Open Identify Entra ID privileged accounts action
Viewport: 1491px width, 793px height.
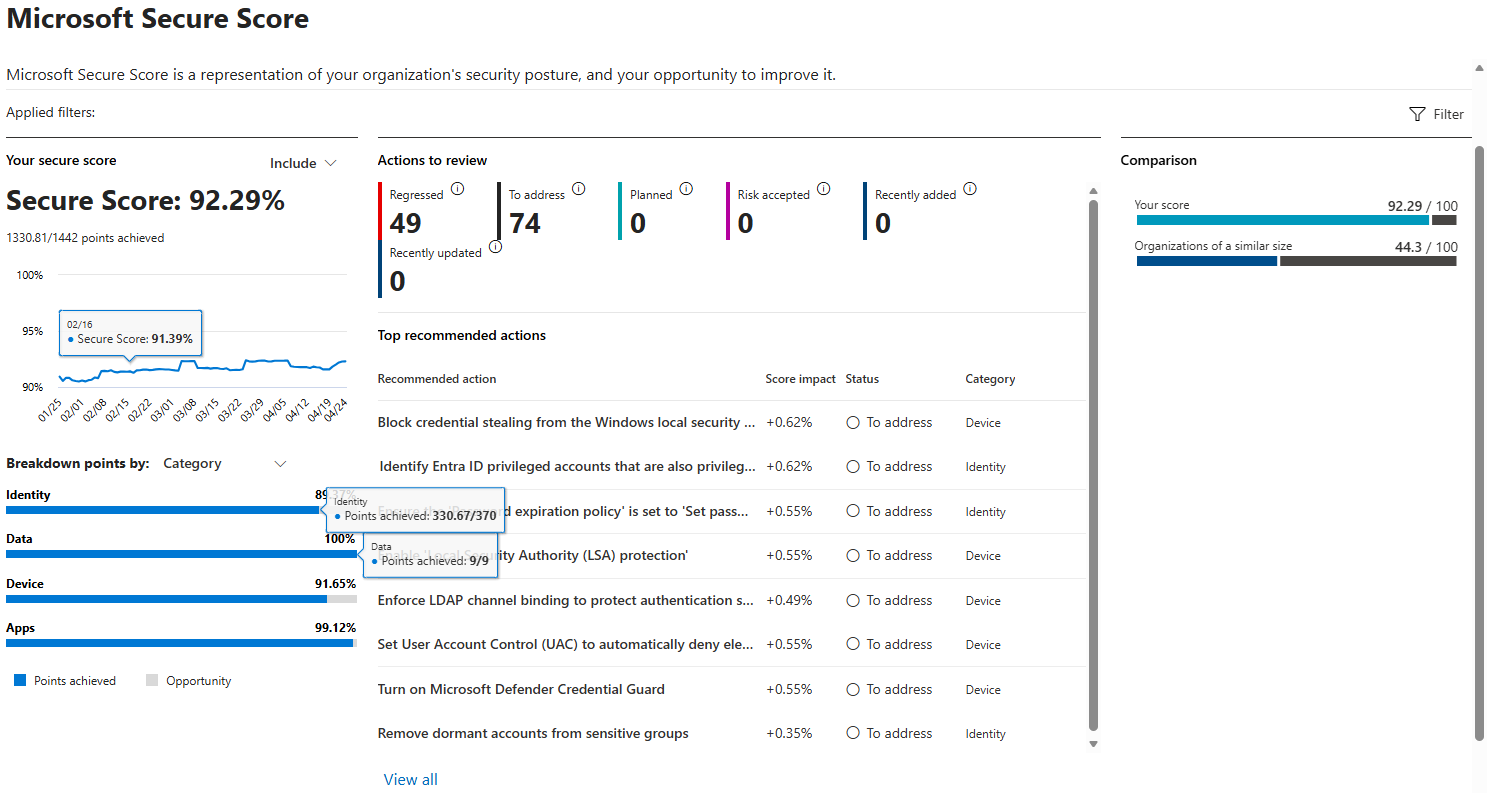(x=568, y=467)
